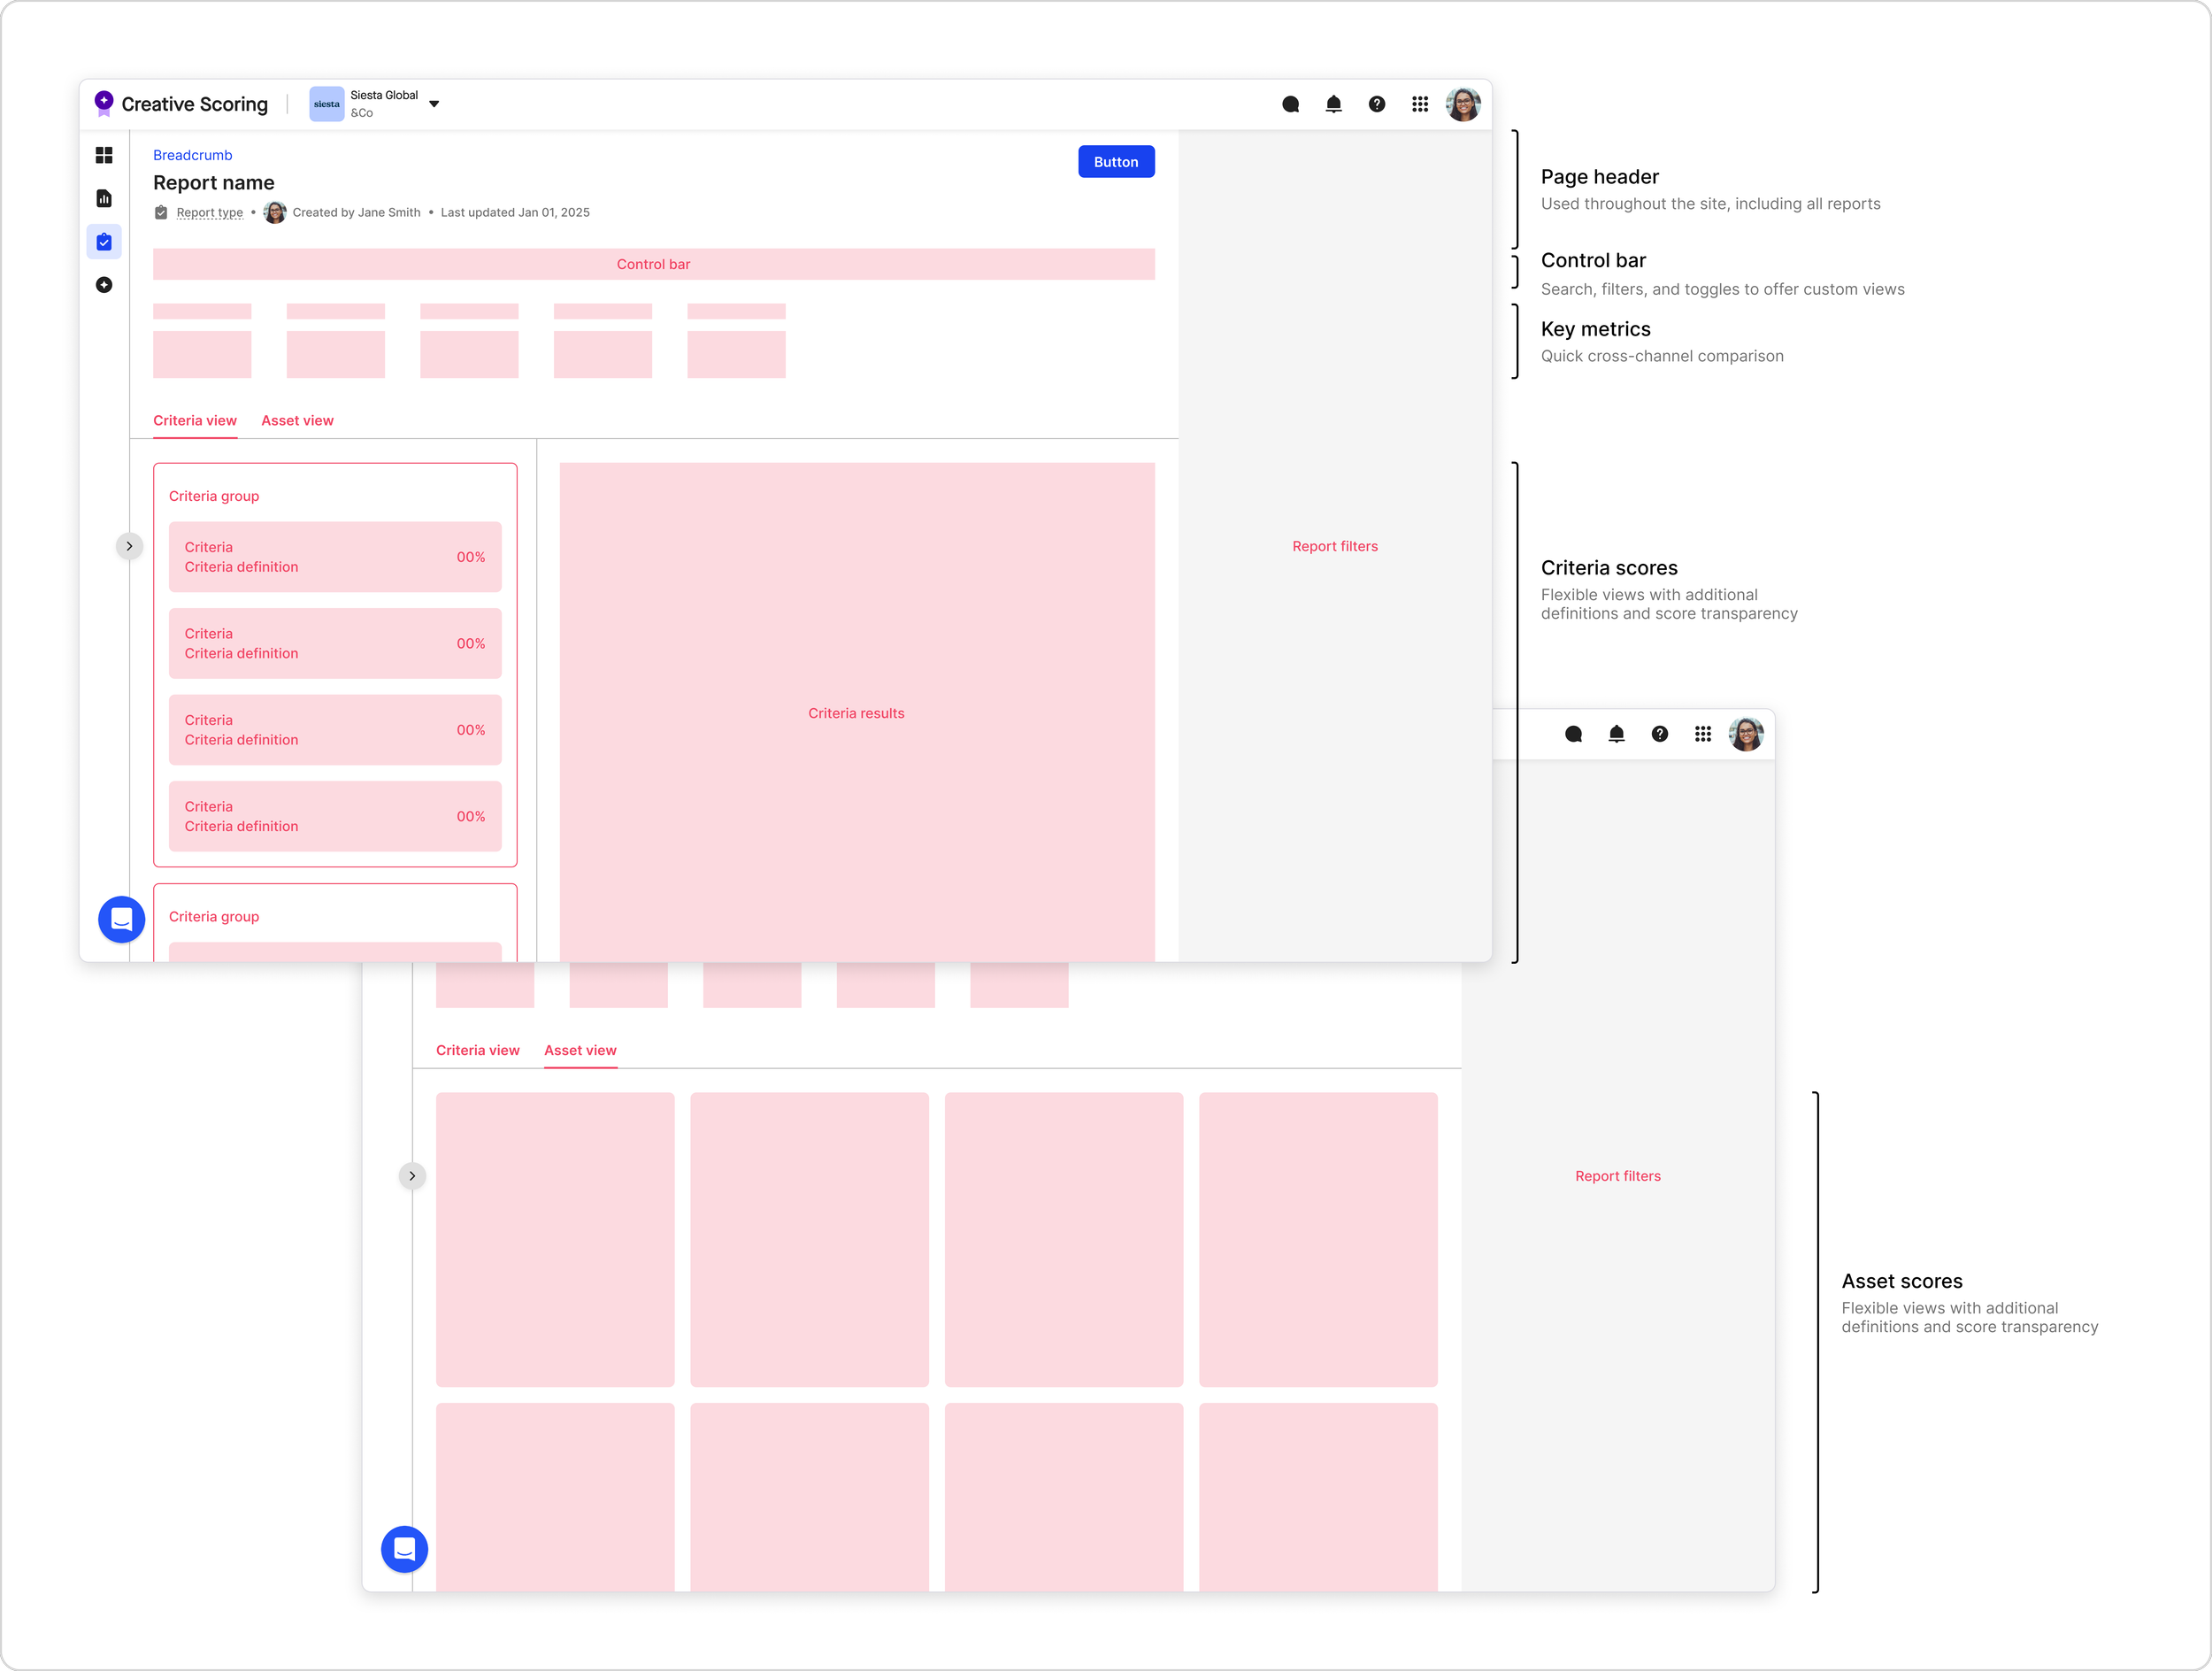
Task: Click the underlined Report type link
Action: coord(209,212)
